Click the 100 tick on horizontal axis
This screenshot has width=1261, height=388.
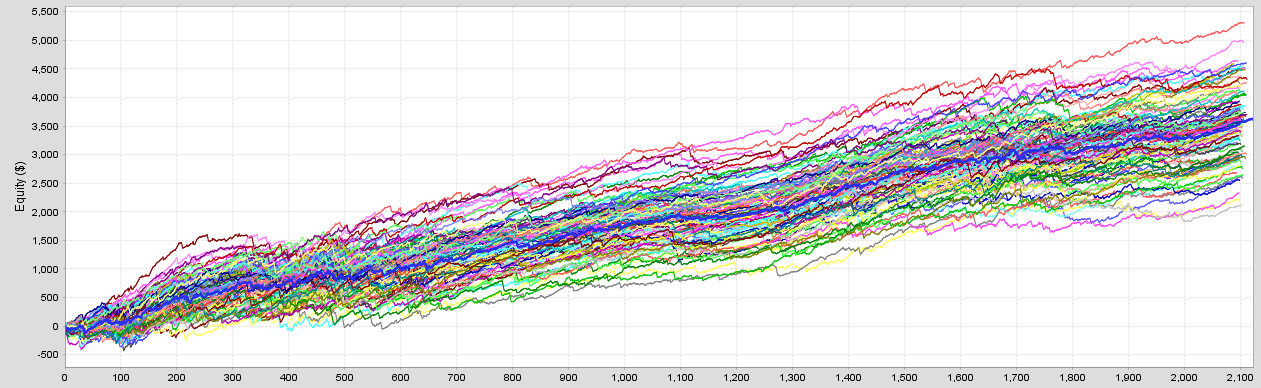tap(120, 379)
